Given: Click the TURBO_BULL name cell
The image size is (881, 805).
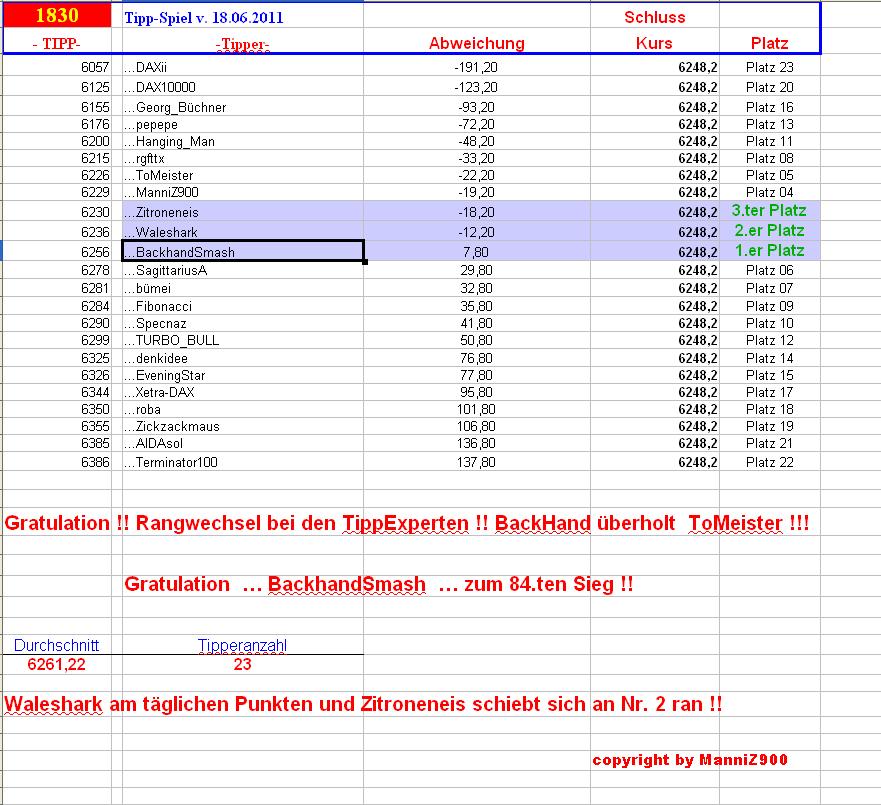Looking at the screenshot, I should tap(243, 340).
